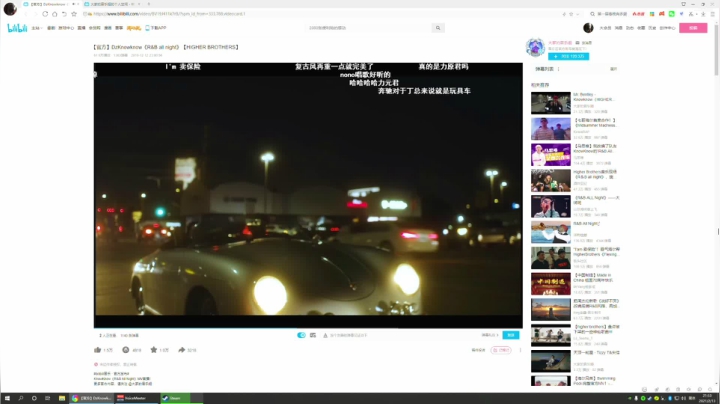Click the search magnifier button in bilibili header

(x=438, y=28)
